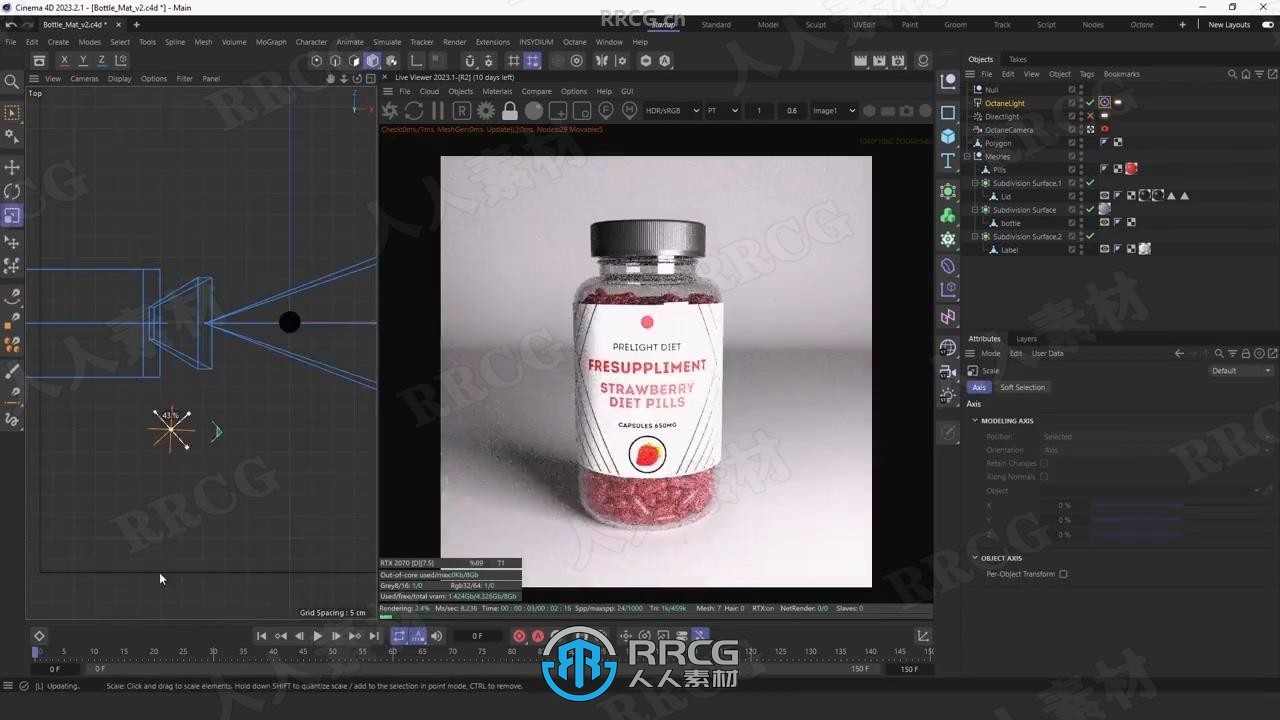Click User Data in Attributes panel

coord(1048,353)
